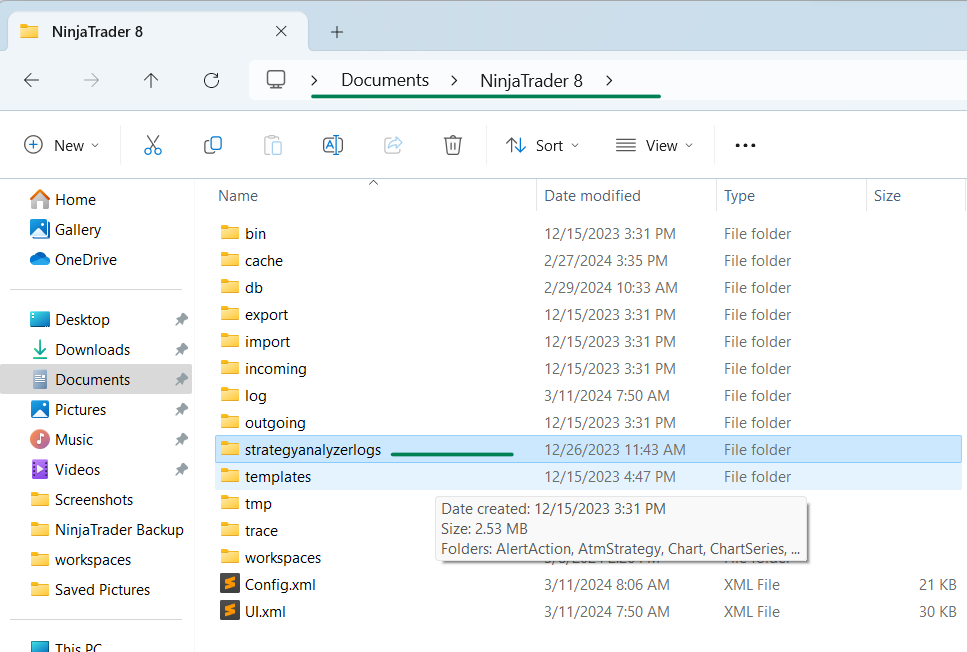Click the Documents breadcrumb link
The width and height of the screenshot is (967, 652).
(x=385, y=80)
